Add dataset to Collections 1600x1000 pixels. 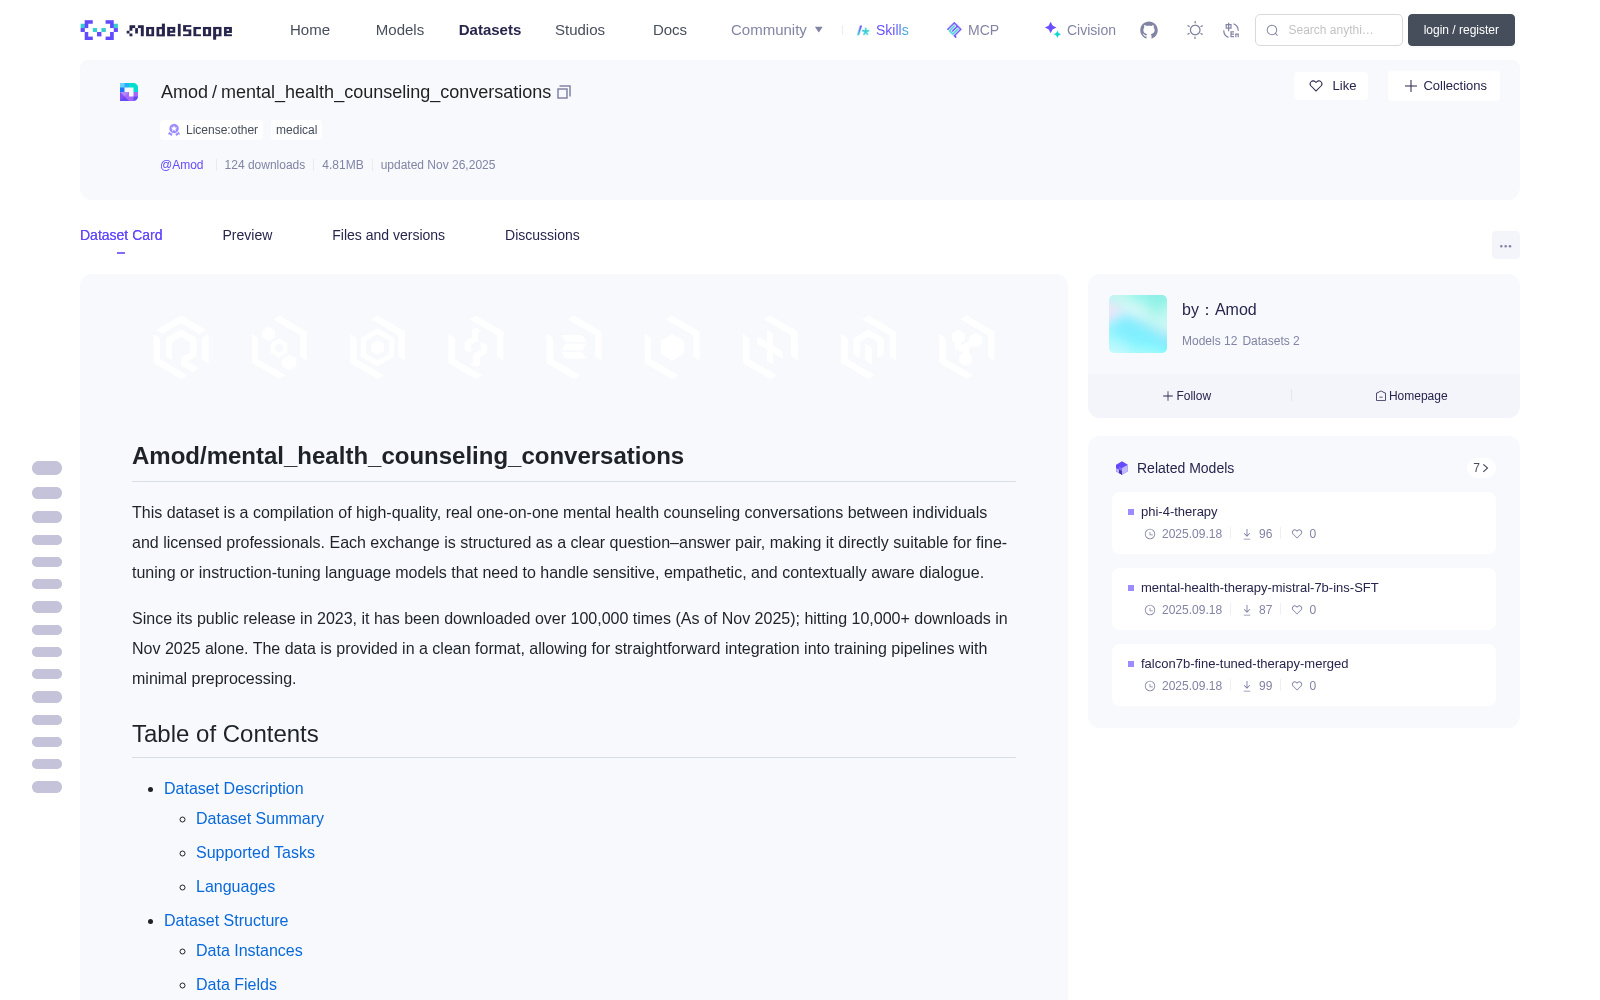1444,86
